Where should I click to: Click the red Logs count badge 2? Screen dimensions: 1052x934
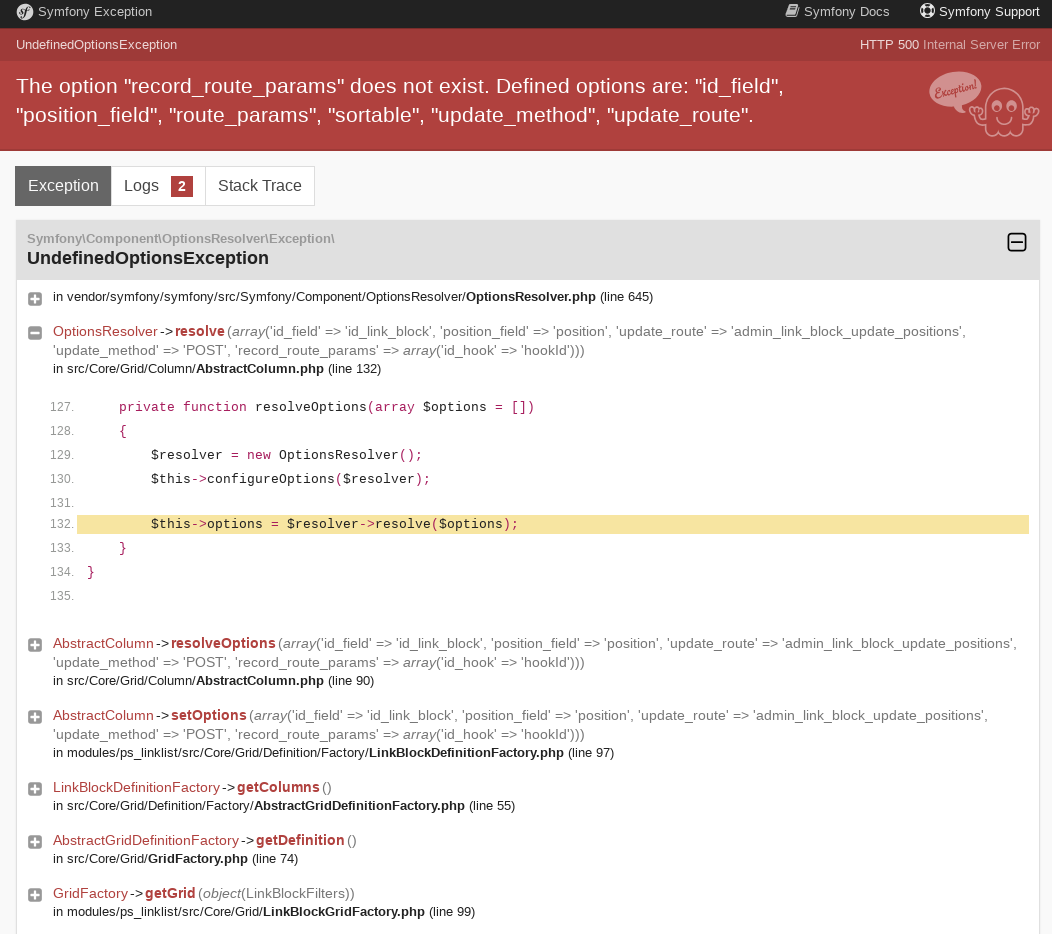point(182,186)
